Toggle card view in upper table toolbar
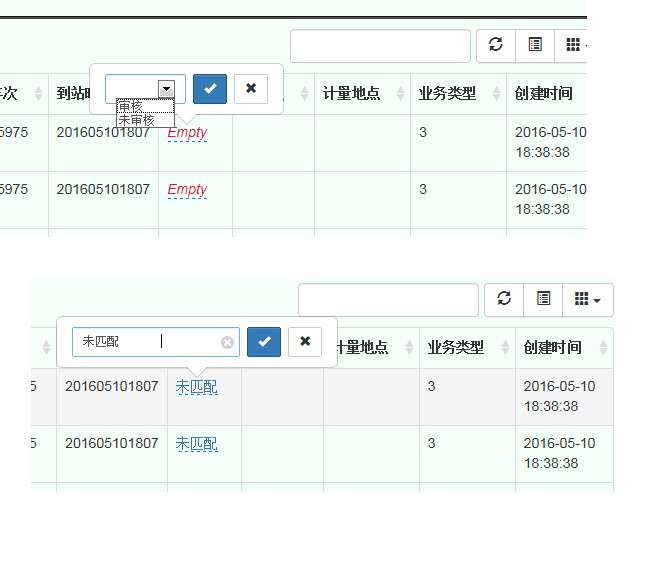Screen dimensions: 669x586 click(535, 46)
